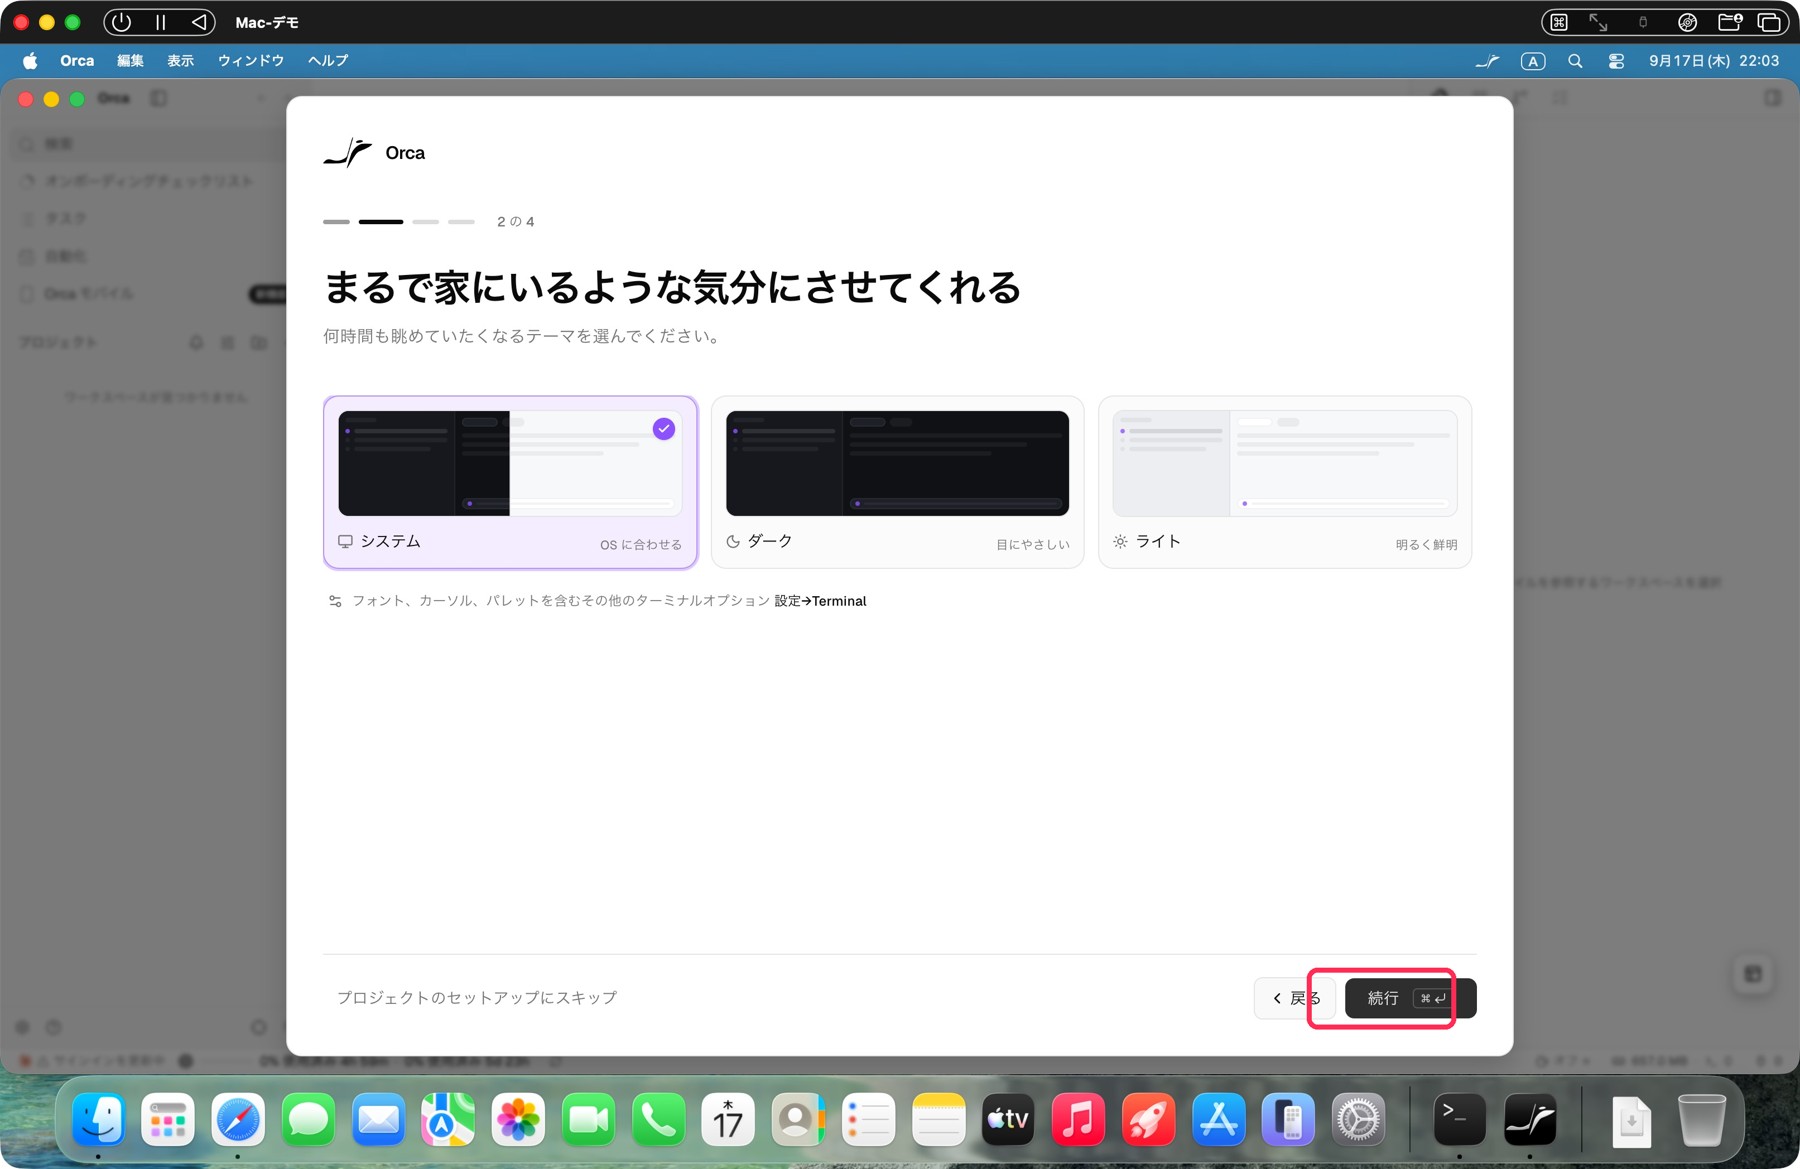Open the 表示 menu

pos(180,61)
